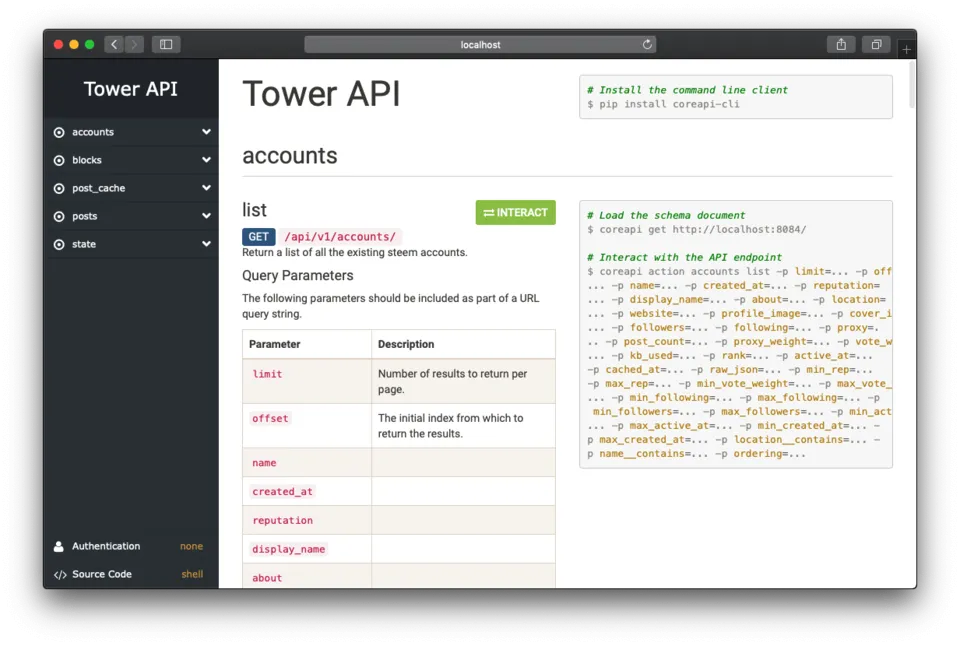Click the created_at parameter cell
This screenshot has height=646, width=960.
(x=307, y=492)
